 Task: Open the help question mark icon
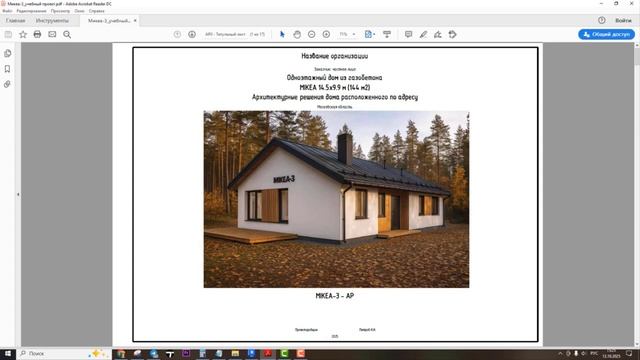(602, 20)
